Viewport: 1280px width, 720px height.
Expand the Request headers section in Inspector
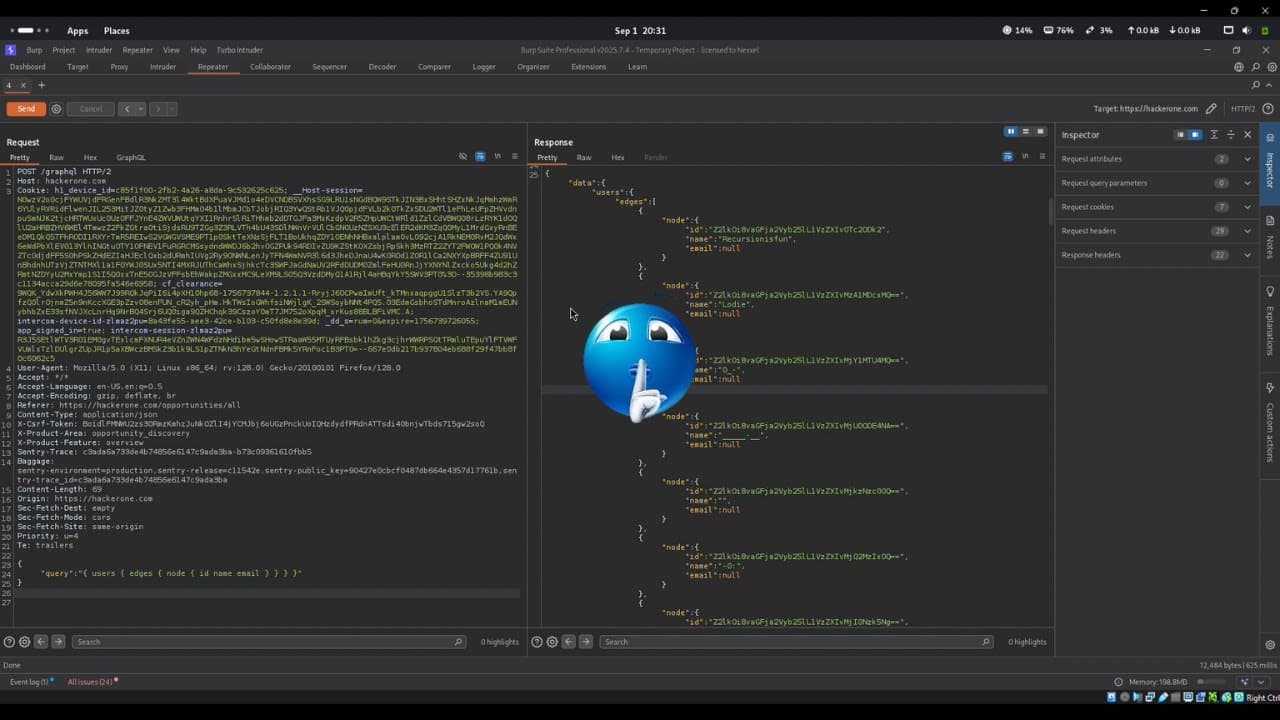click(x=1150, y=231)
